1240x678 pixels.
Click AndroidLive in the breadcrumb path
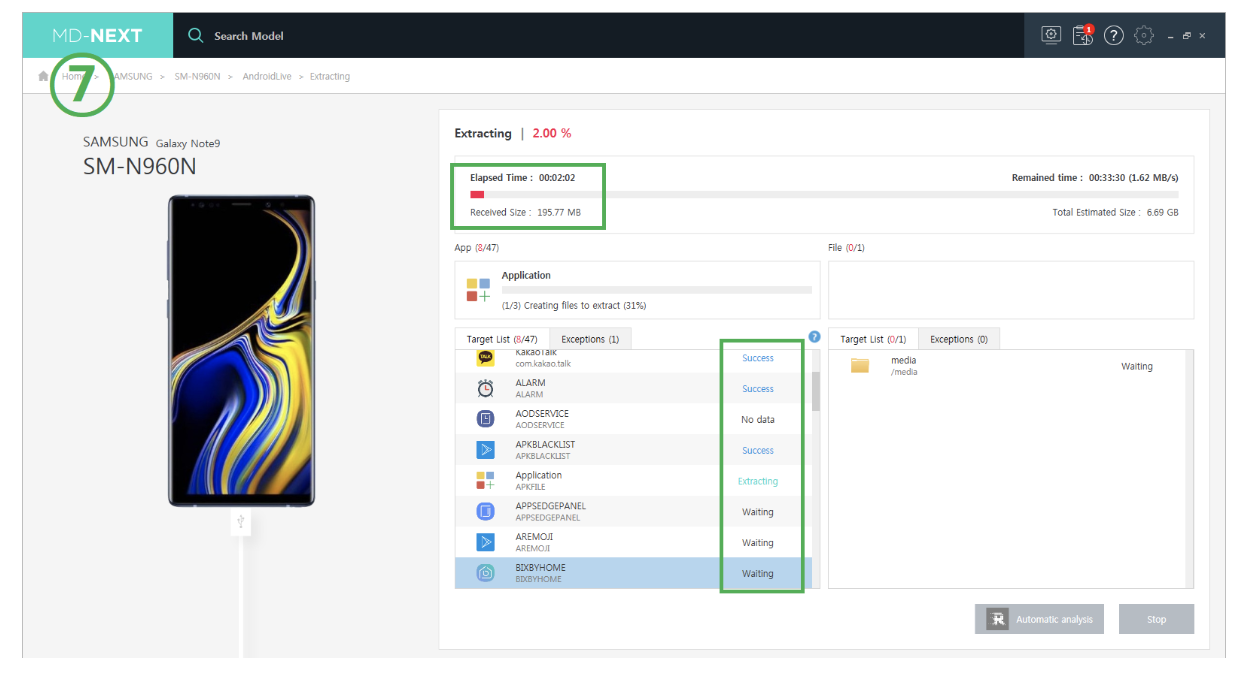coord(266,76)
